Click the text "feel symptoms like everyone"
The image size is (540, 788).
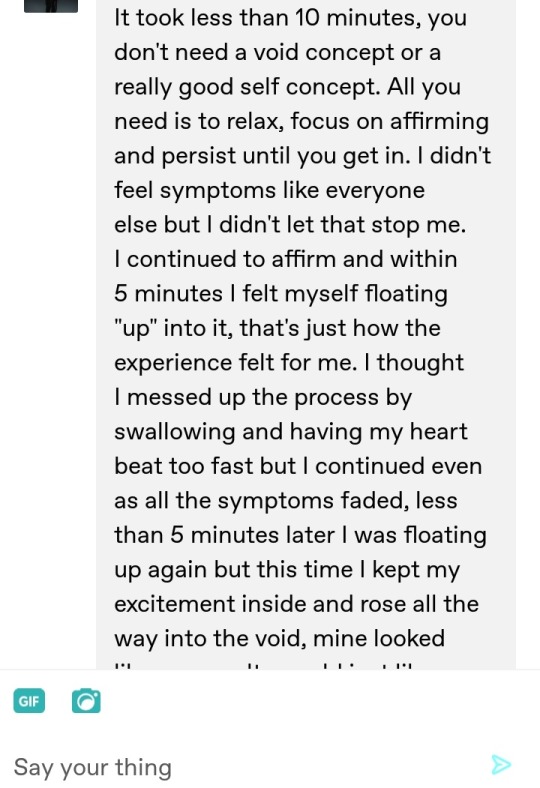click(269, 190)
